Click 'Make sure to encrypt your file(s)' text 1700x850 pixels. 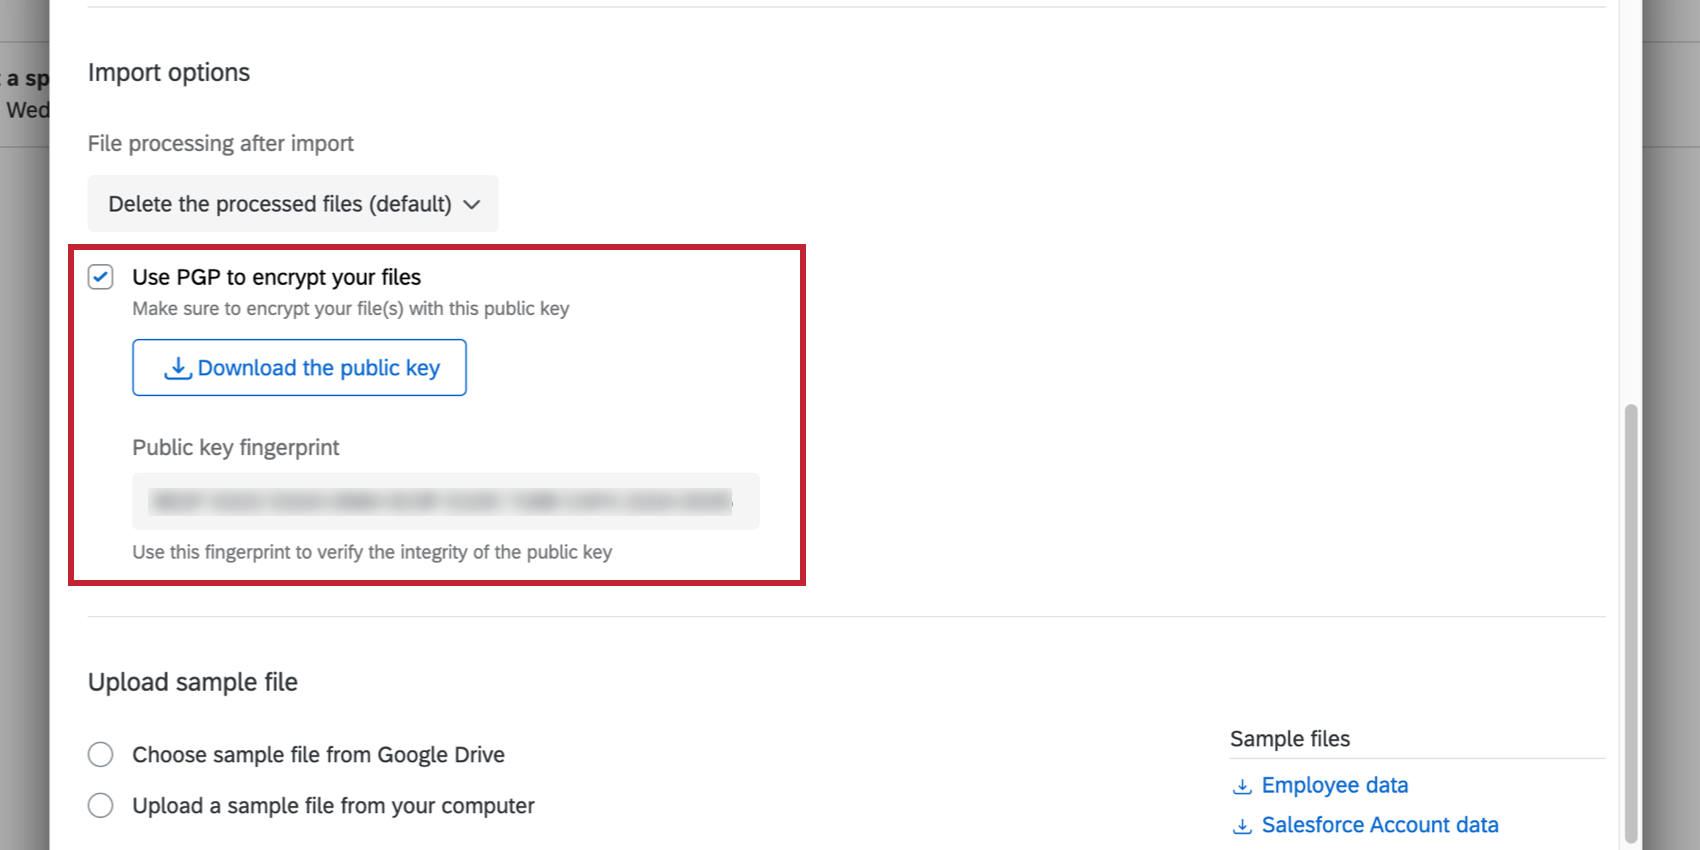351,309
